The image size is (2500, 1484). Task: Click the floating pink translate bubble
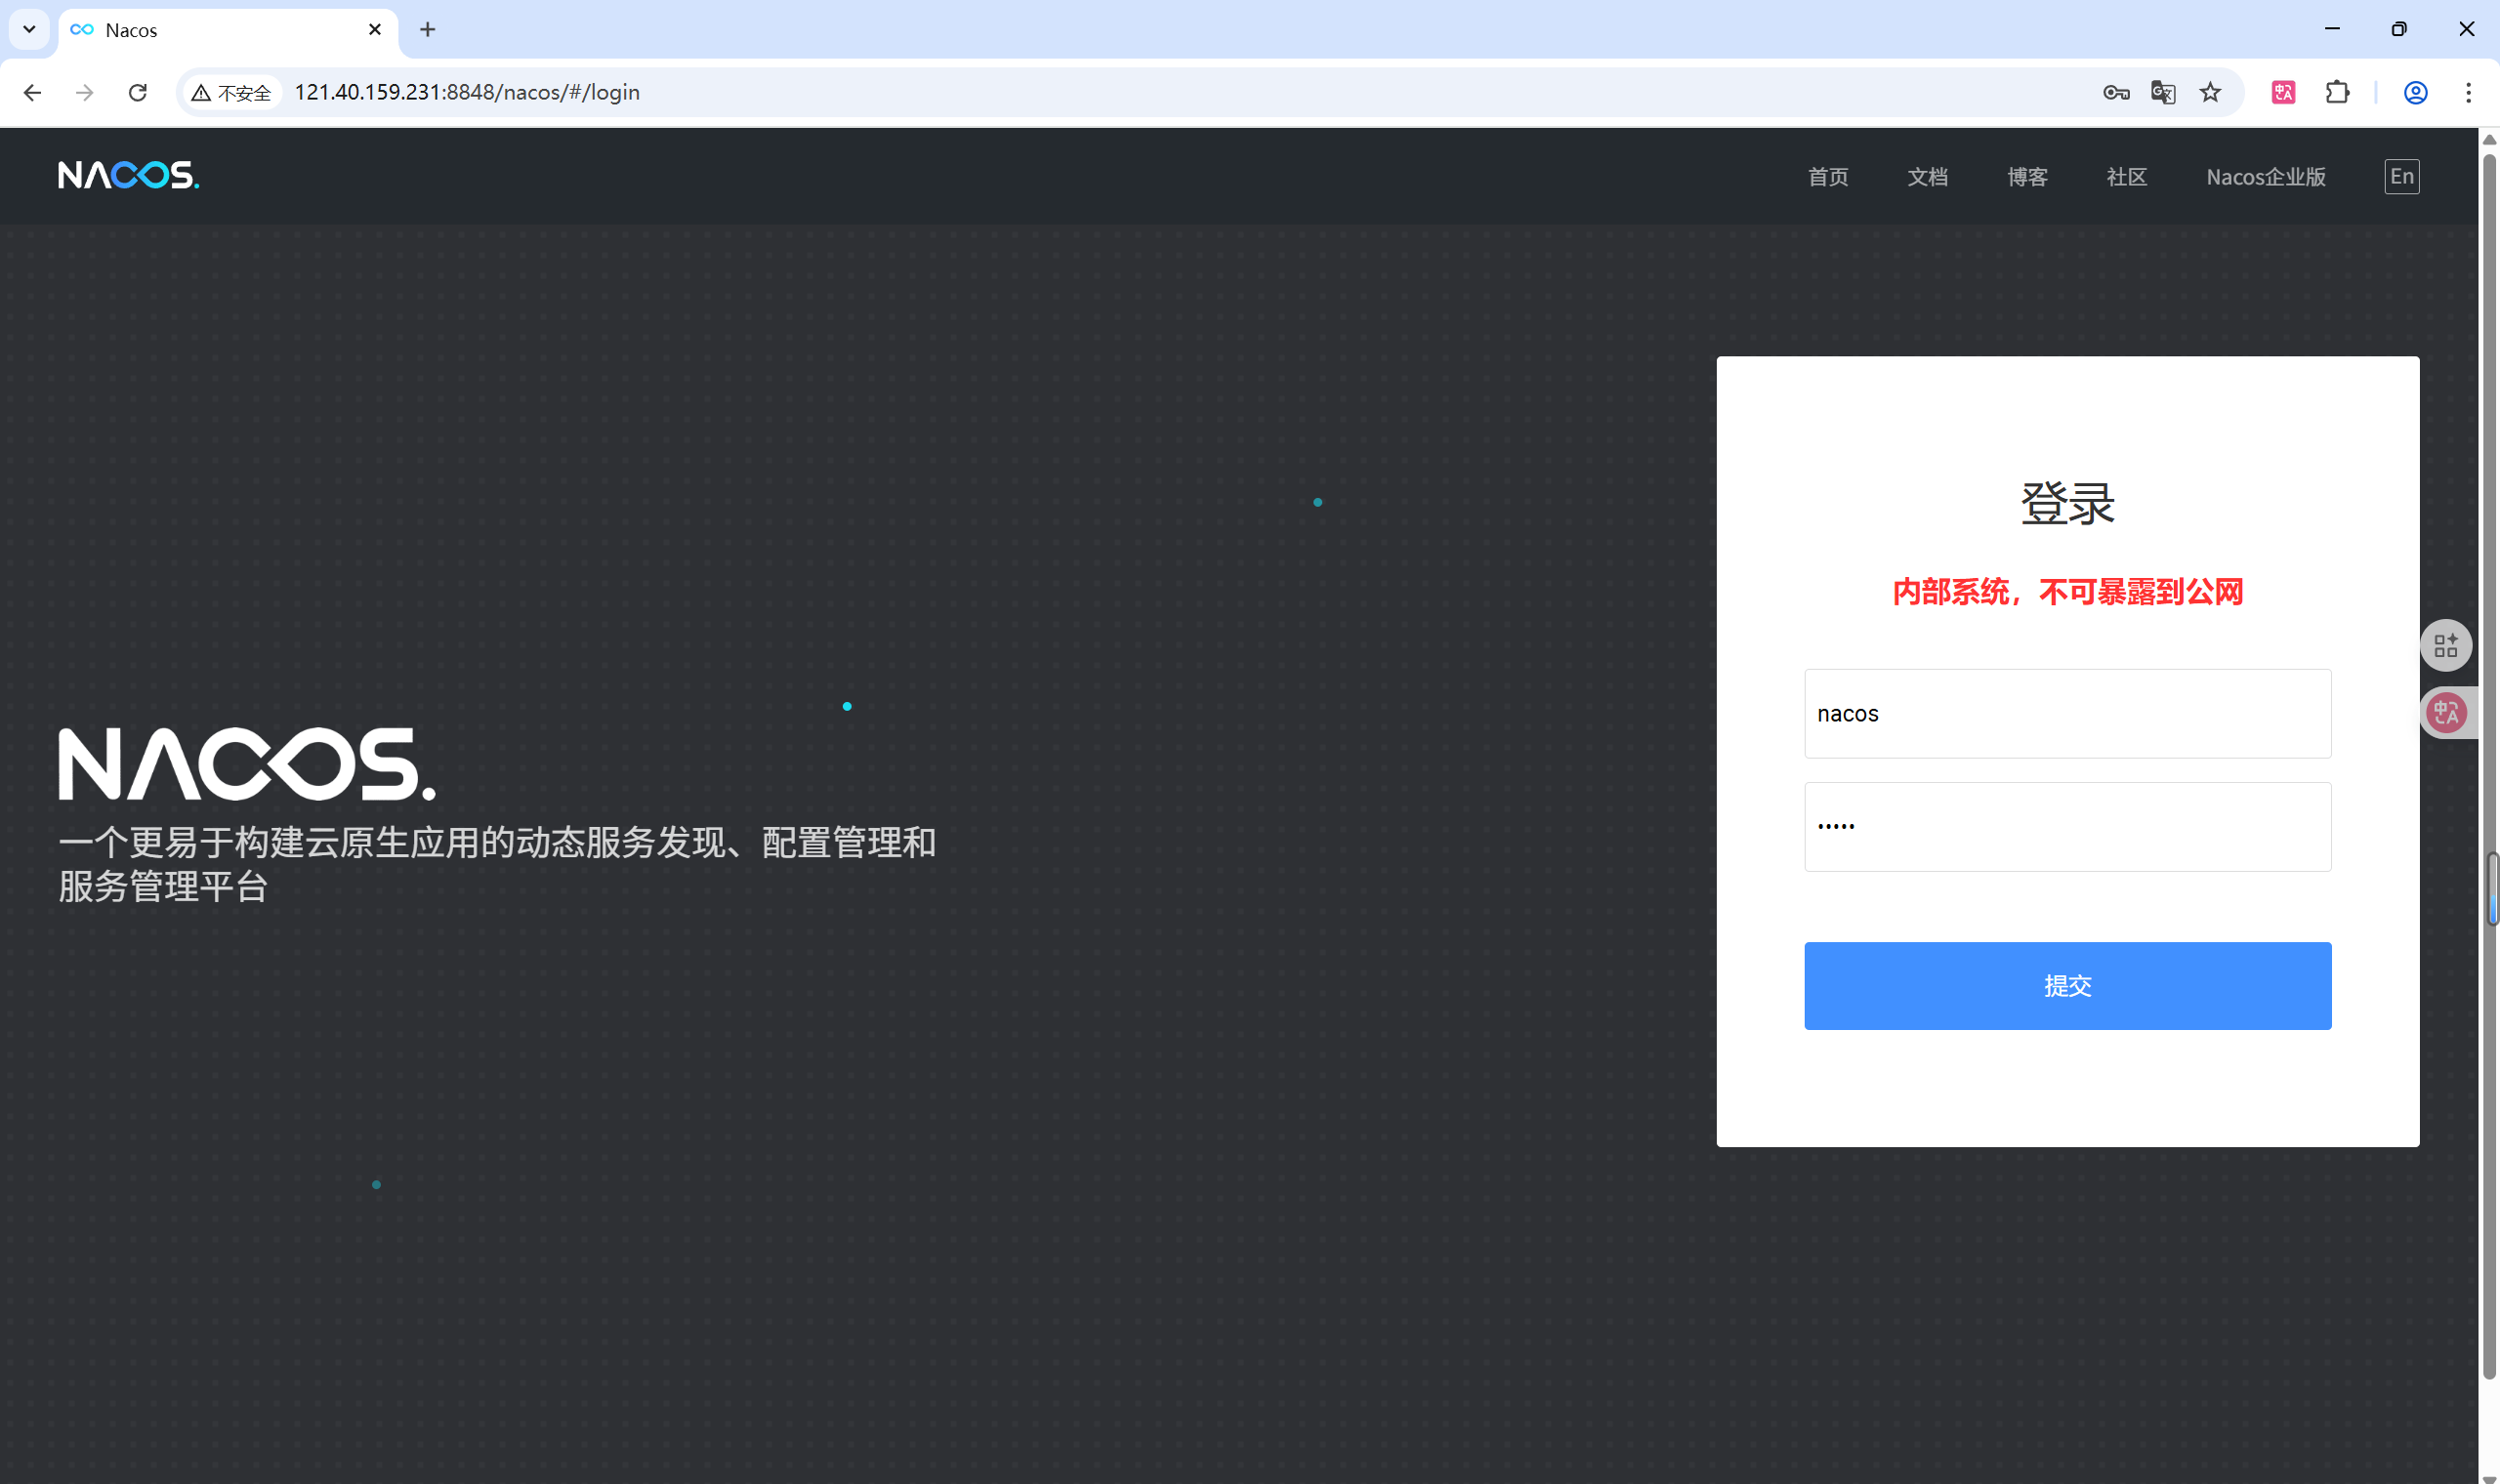2446,713
